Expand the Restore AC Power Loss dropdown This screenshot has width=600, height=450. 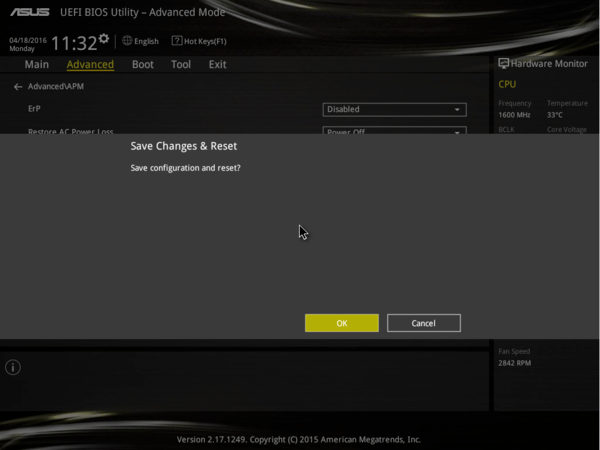(x=394, y=131)
